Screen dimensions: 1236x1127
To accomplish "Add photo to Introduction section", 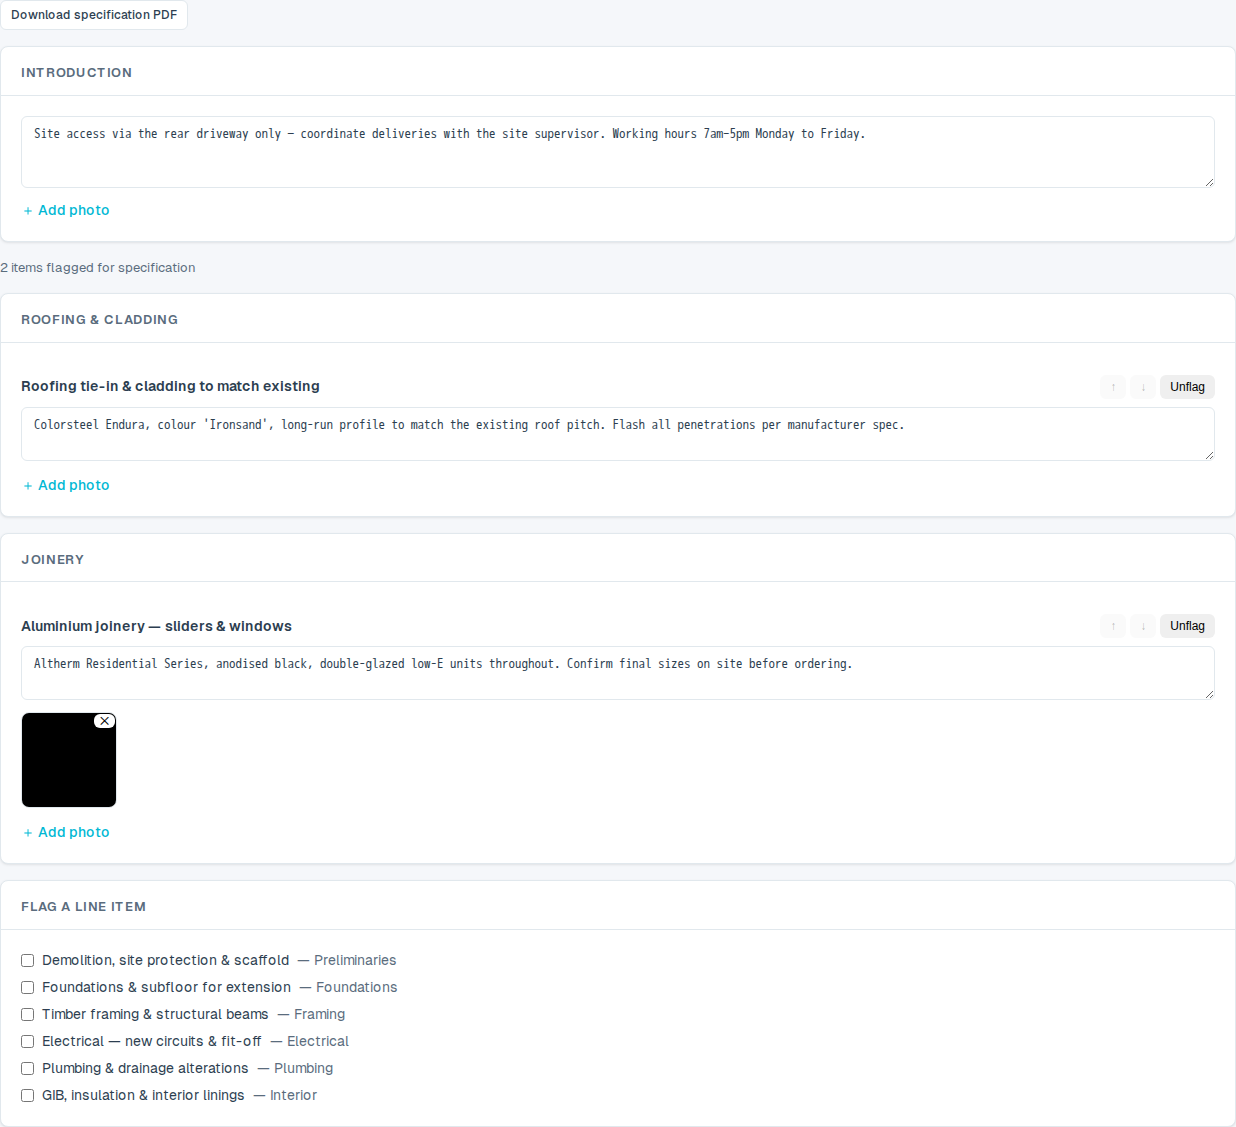I will click(66, 210).
